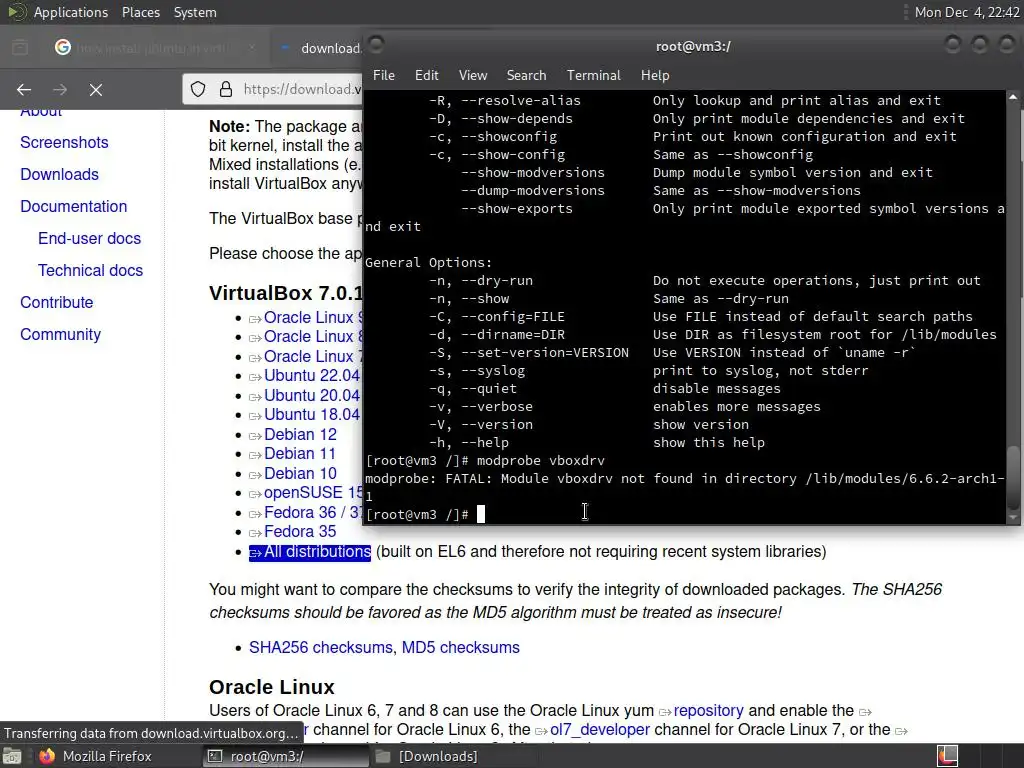Viewport: 1024px width, 768px height.
Task: Open Screenshots sidebar link
Action: 64,142
